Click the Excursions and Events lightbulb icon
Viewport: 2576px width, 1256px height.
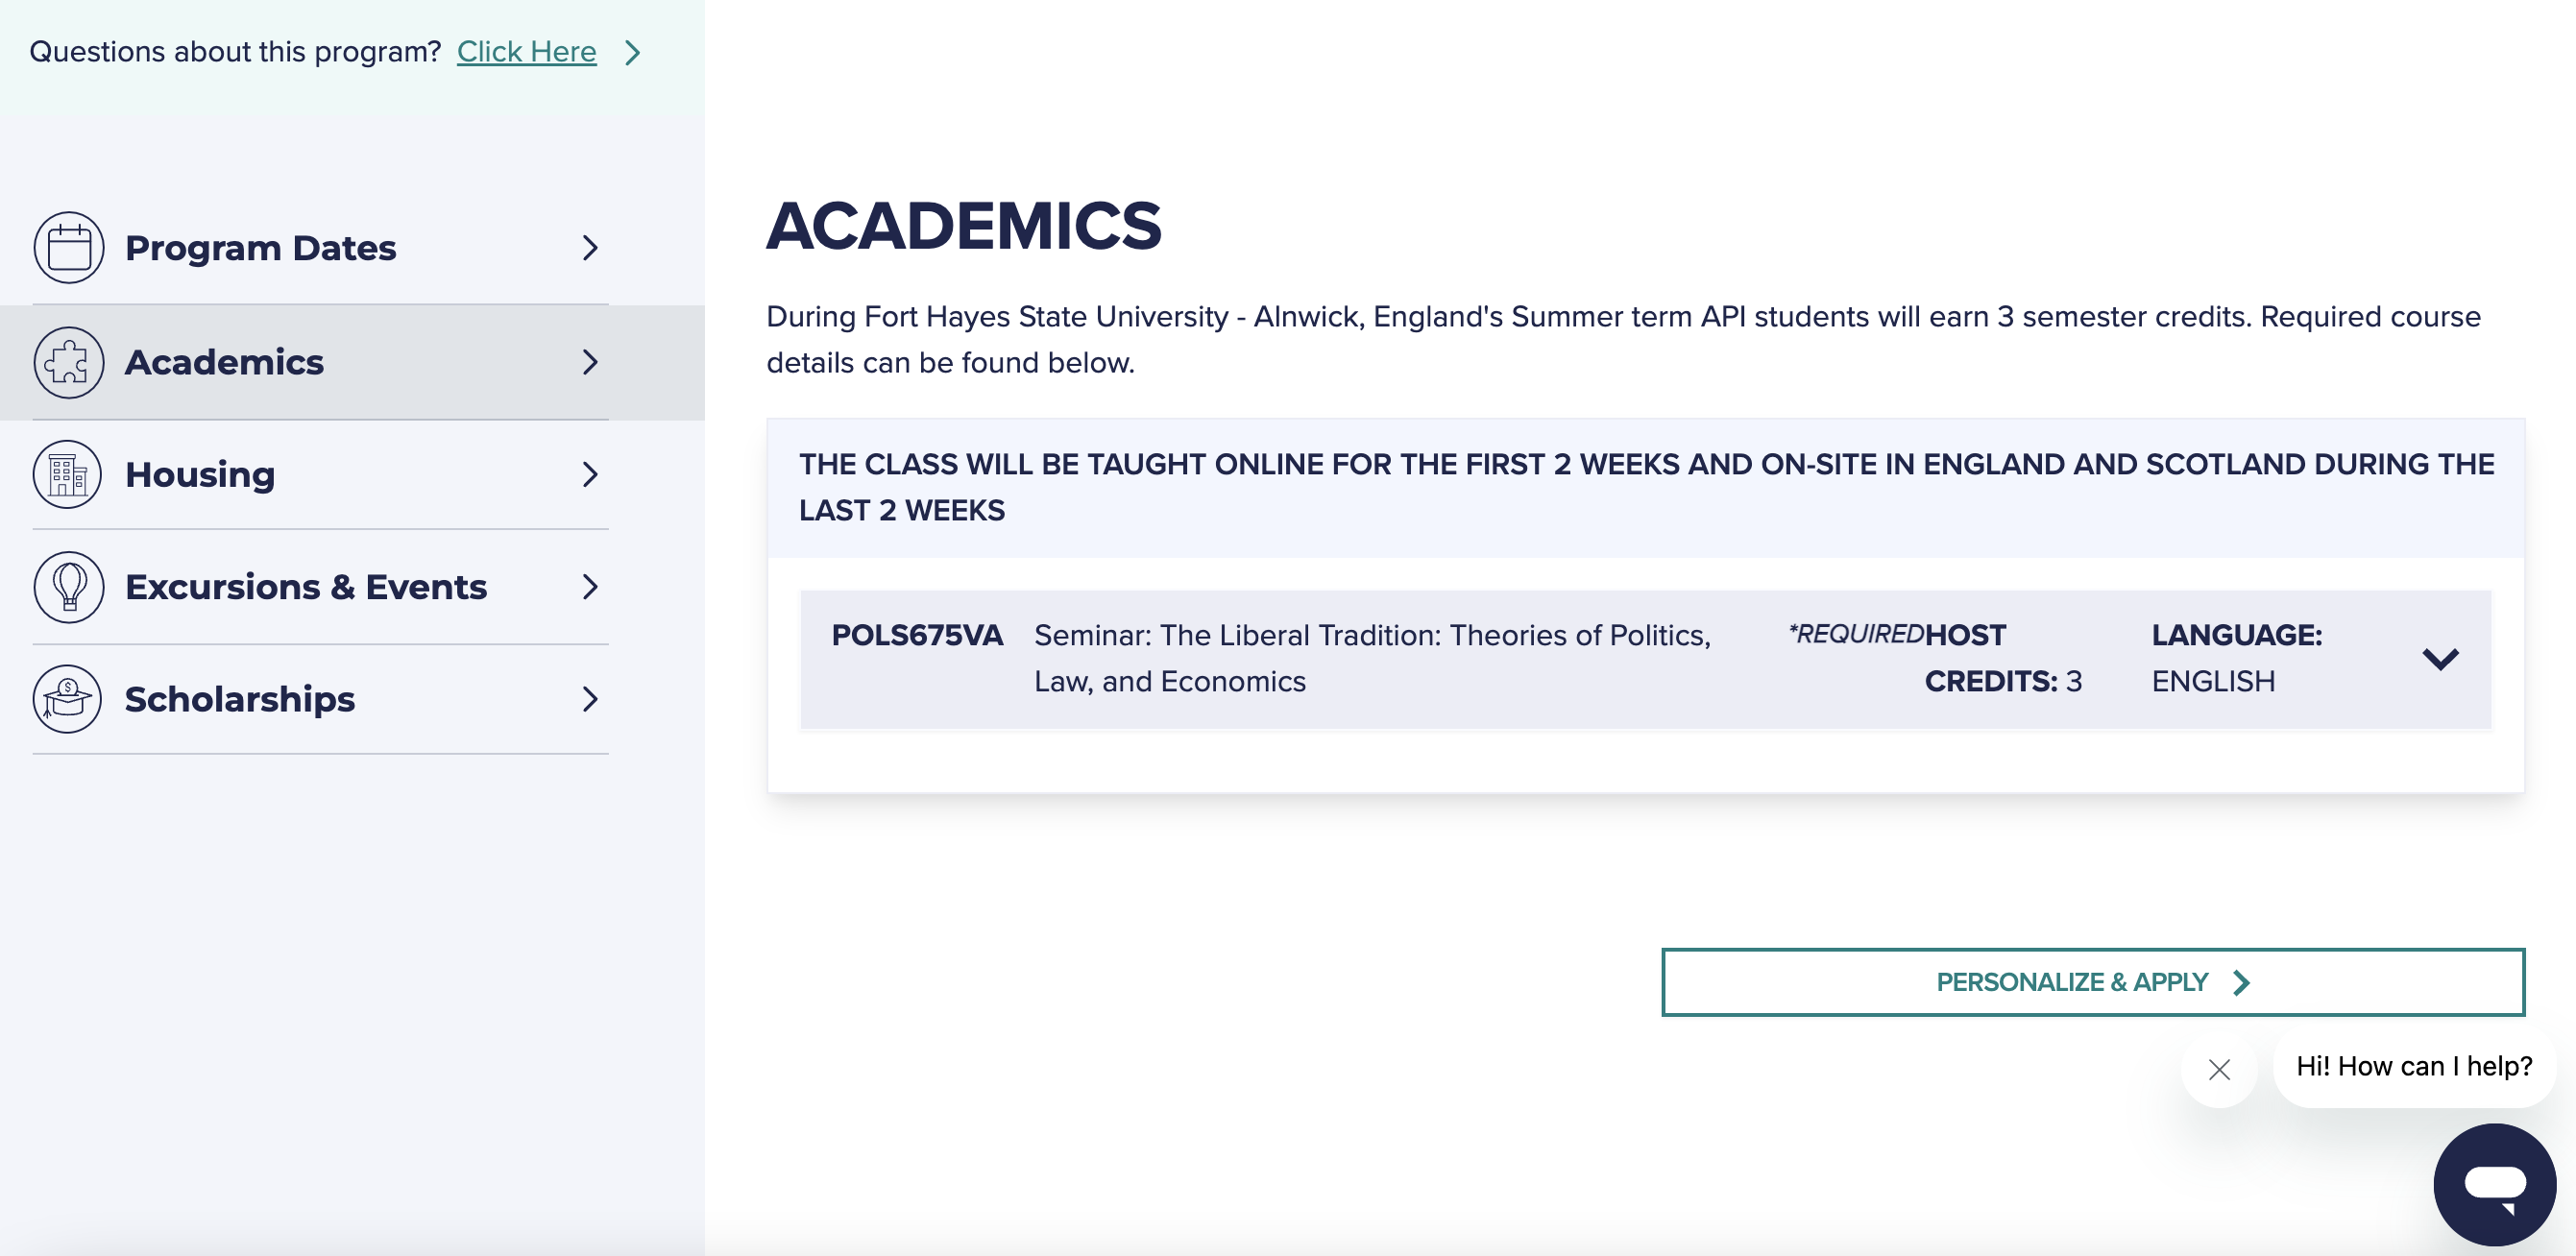tap(69, 585)
